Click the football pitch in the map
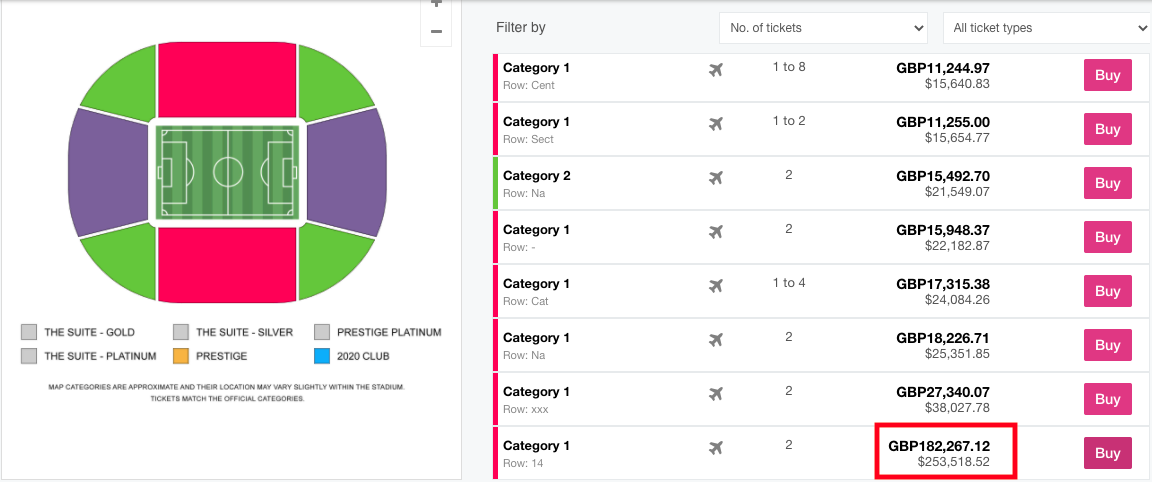The height and width of the screenshot is (482, 1152). pyautogui.click(x=227, y=171)
